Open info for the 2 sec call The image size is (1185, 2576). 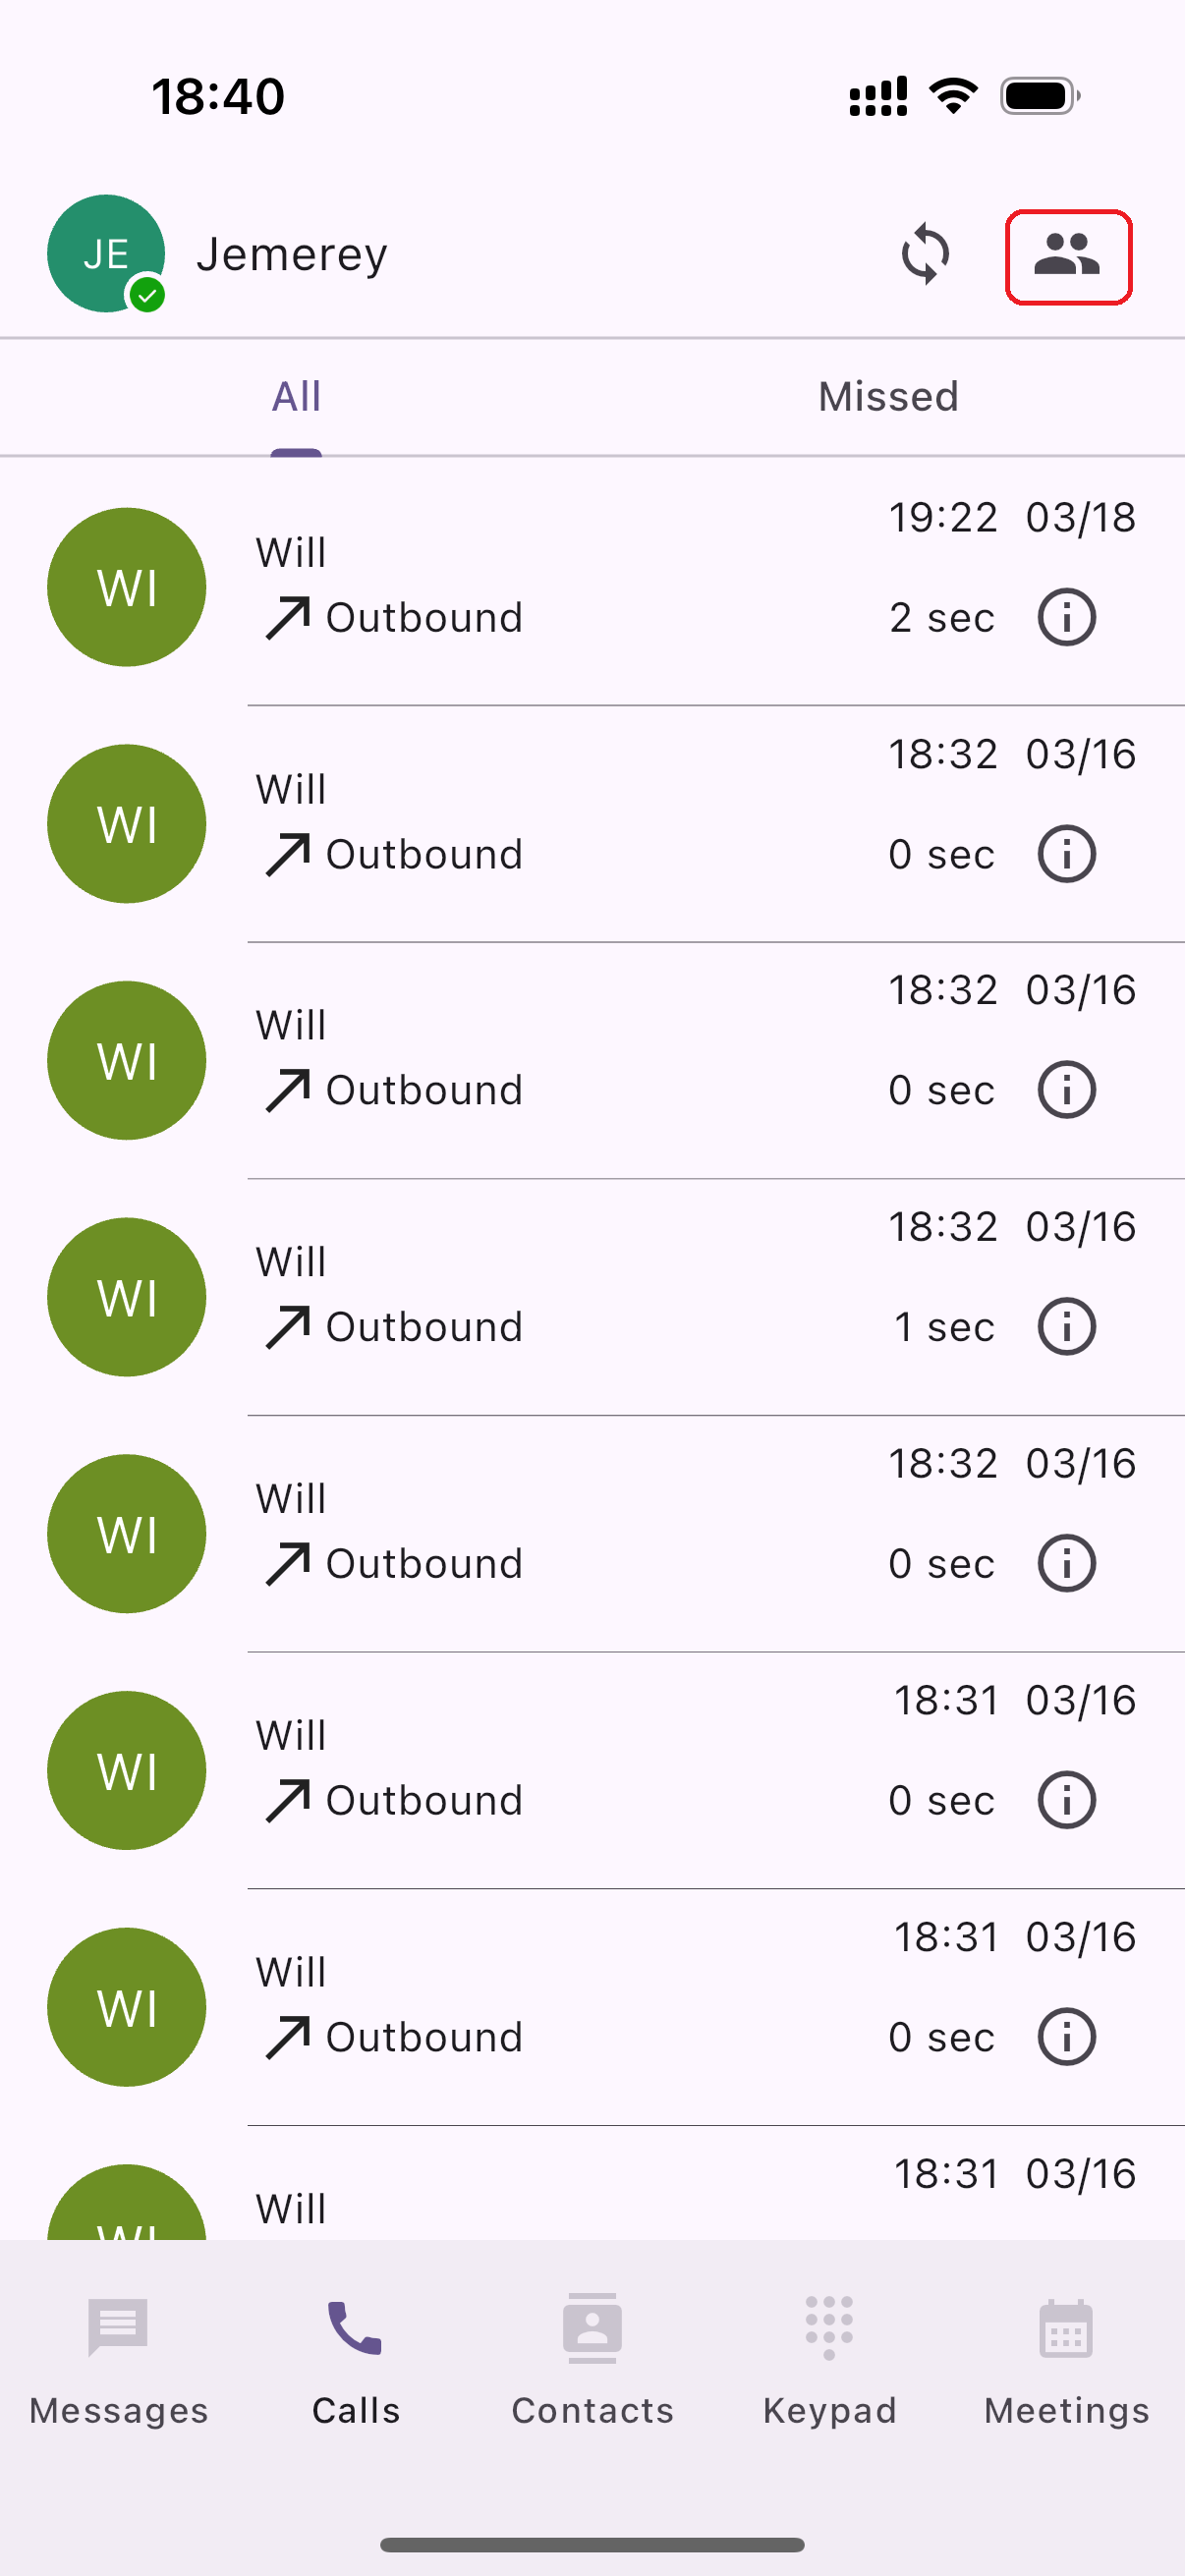(1066, 618)
